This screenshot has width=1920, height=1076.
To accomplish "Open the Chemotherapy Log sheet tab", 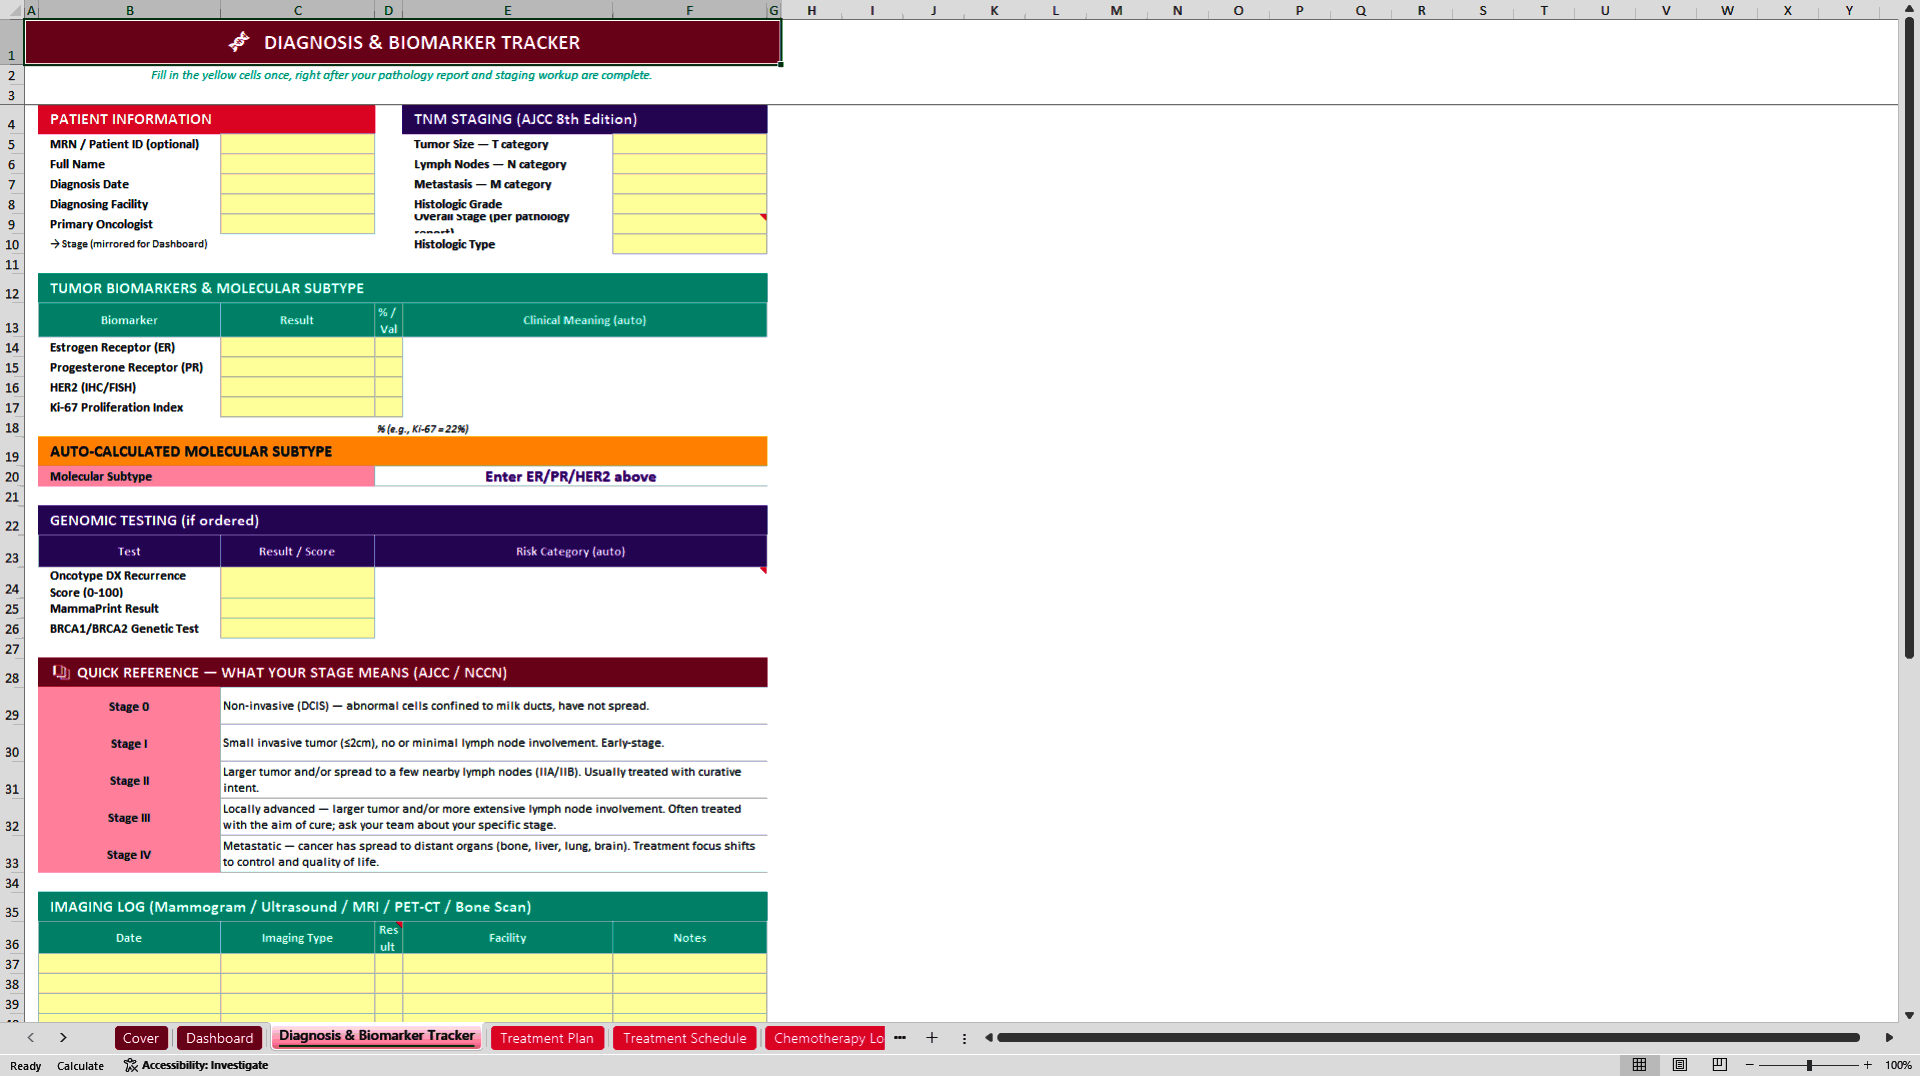I will pyautogui.click(x=827, y=1038).
